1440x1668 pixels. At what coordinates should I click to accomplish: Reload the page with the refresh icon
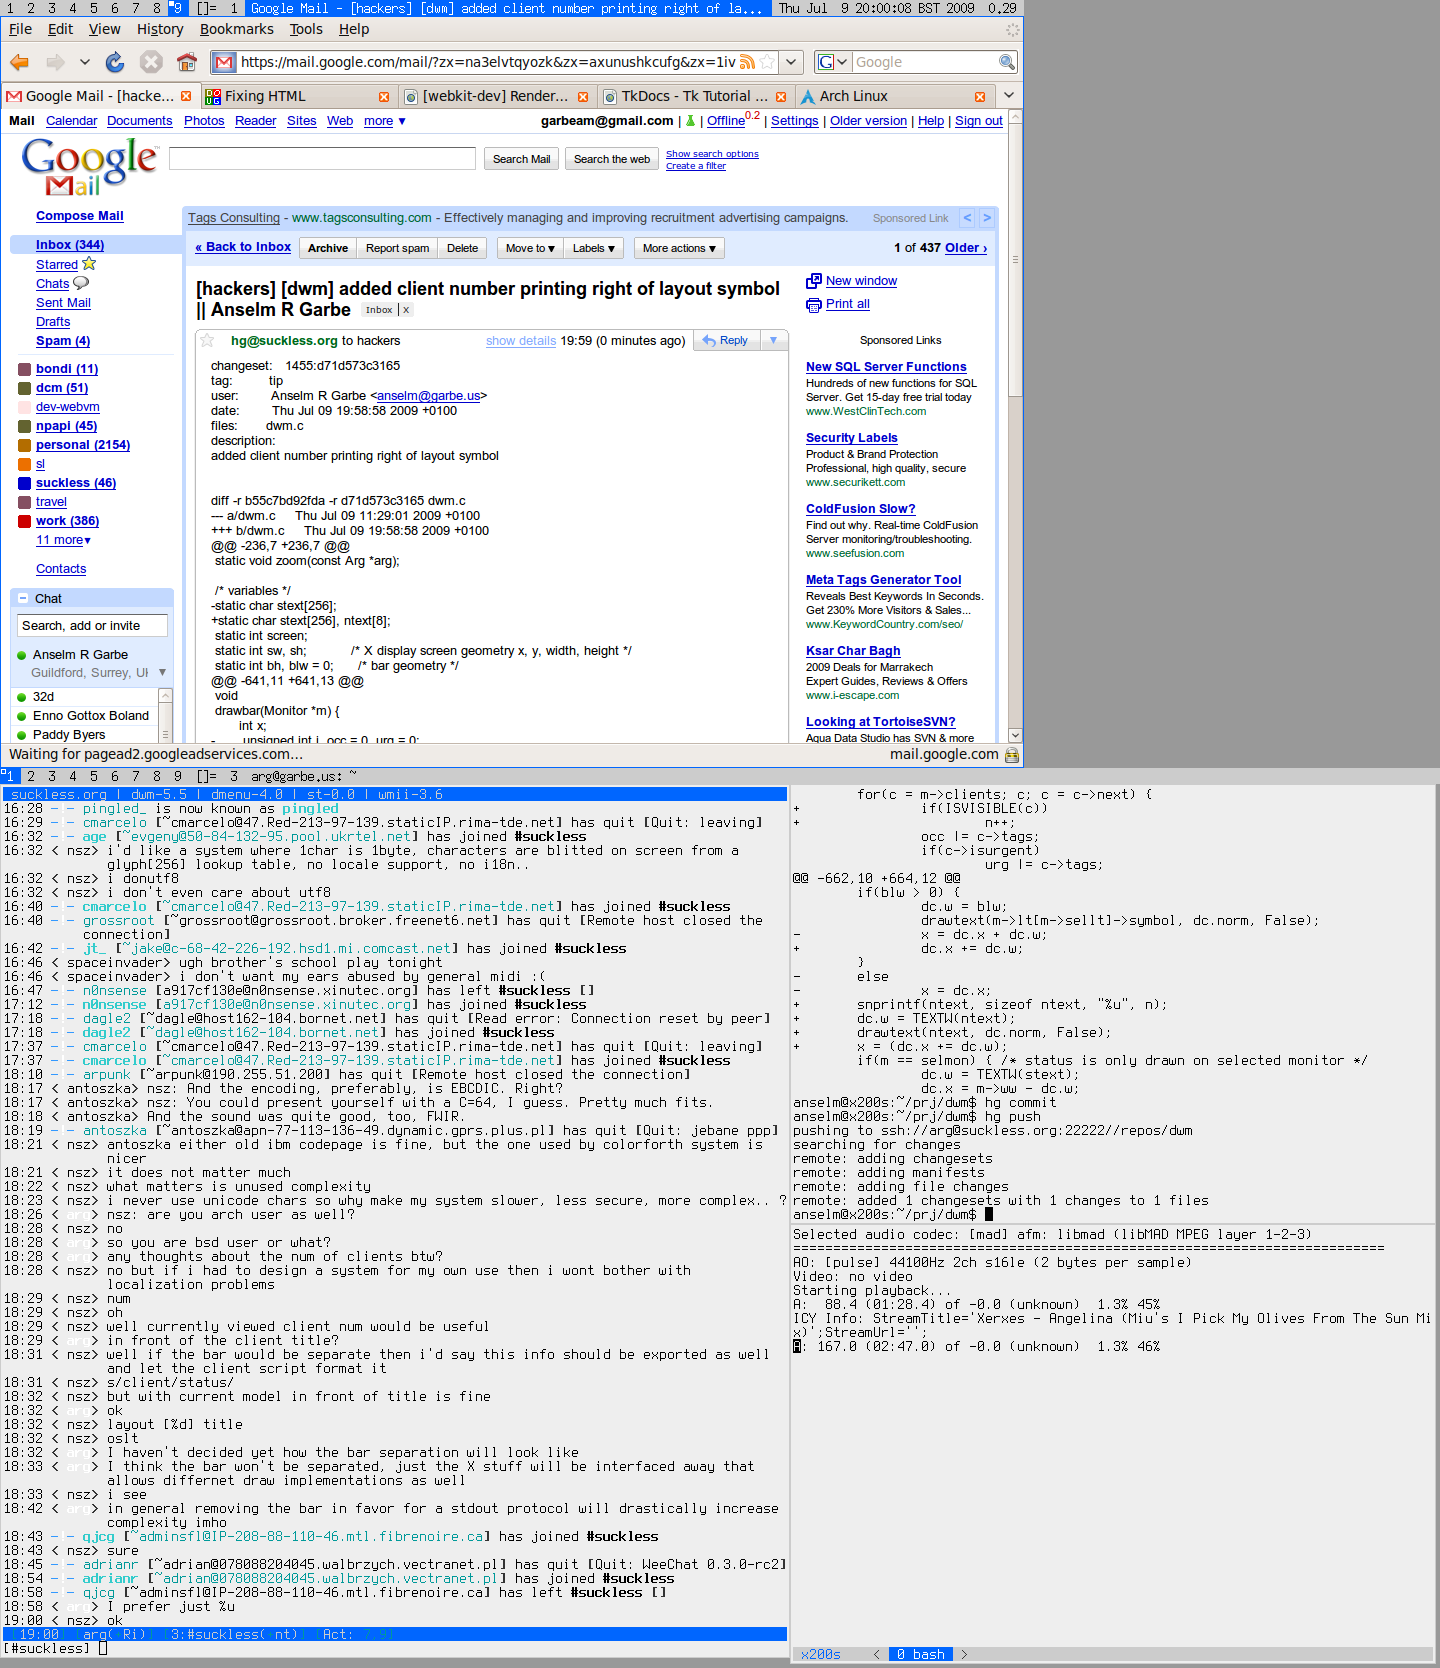[x=115, y=62]
